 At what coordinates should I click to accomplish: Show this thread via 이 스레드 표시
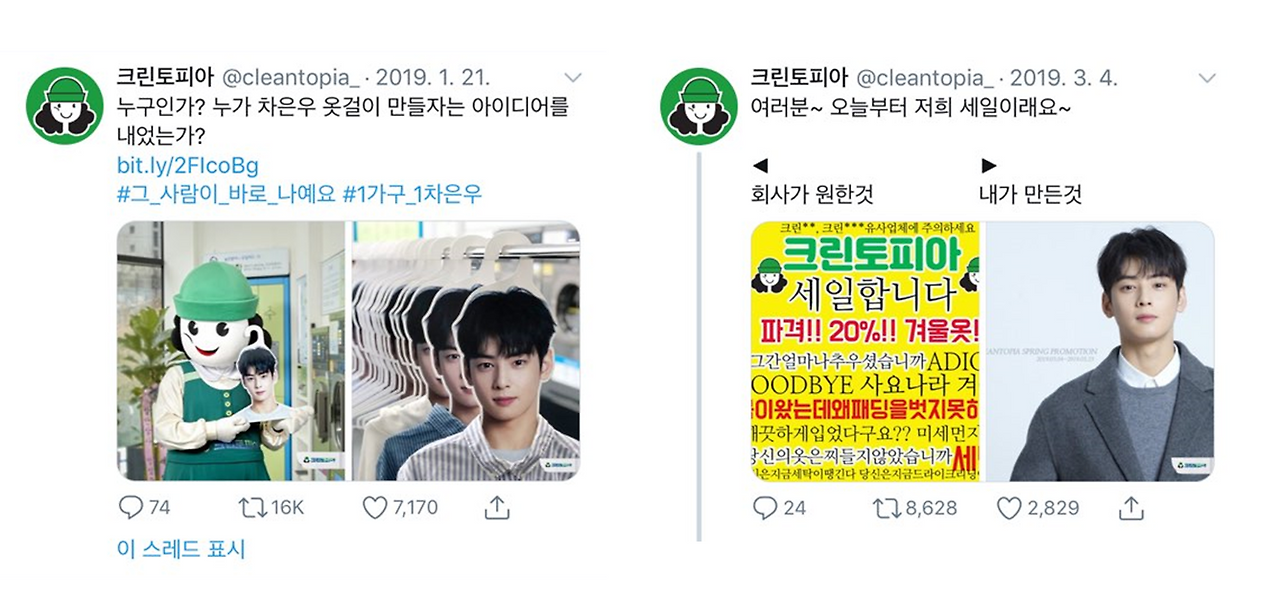coord(181,549)
